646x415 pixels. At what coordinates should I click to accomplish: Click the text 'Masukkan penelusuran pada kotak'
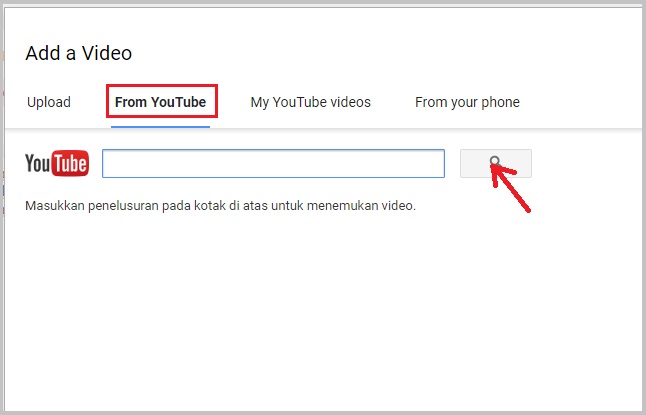click(x=126, y=205)
